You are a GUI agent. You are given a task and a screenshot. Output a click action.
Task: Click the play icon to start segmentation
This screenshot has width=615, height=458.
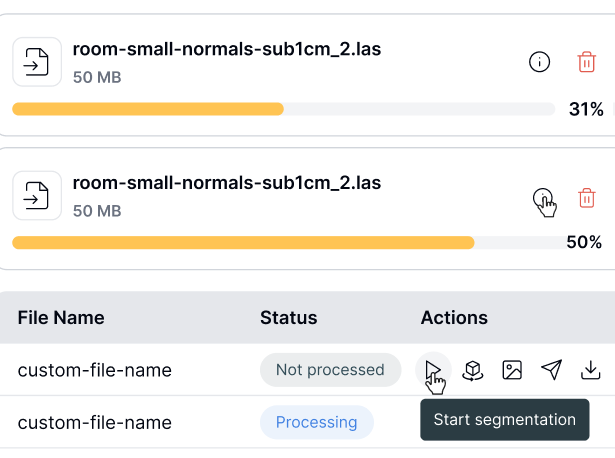click(432, 370)
